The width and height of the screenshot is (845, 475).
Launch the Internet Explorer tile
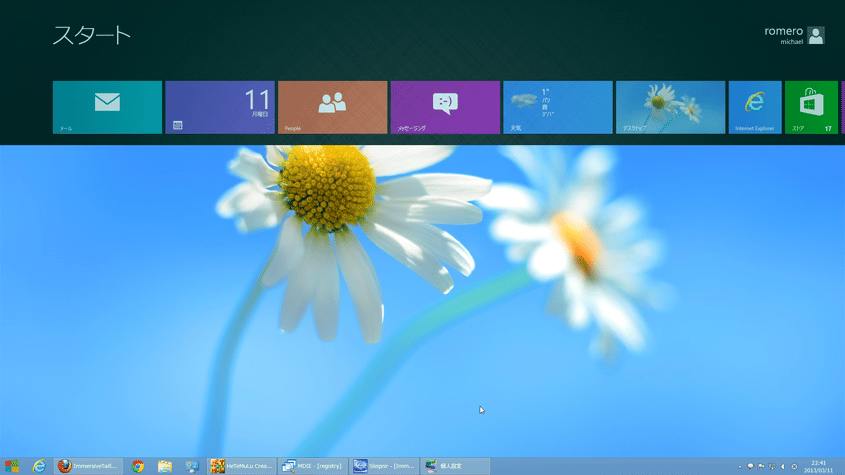point(755,107)
